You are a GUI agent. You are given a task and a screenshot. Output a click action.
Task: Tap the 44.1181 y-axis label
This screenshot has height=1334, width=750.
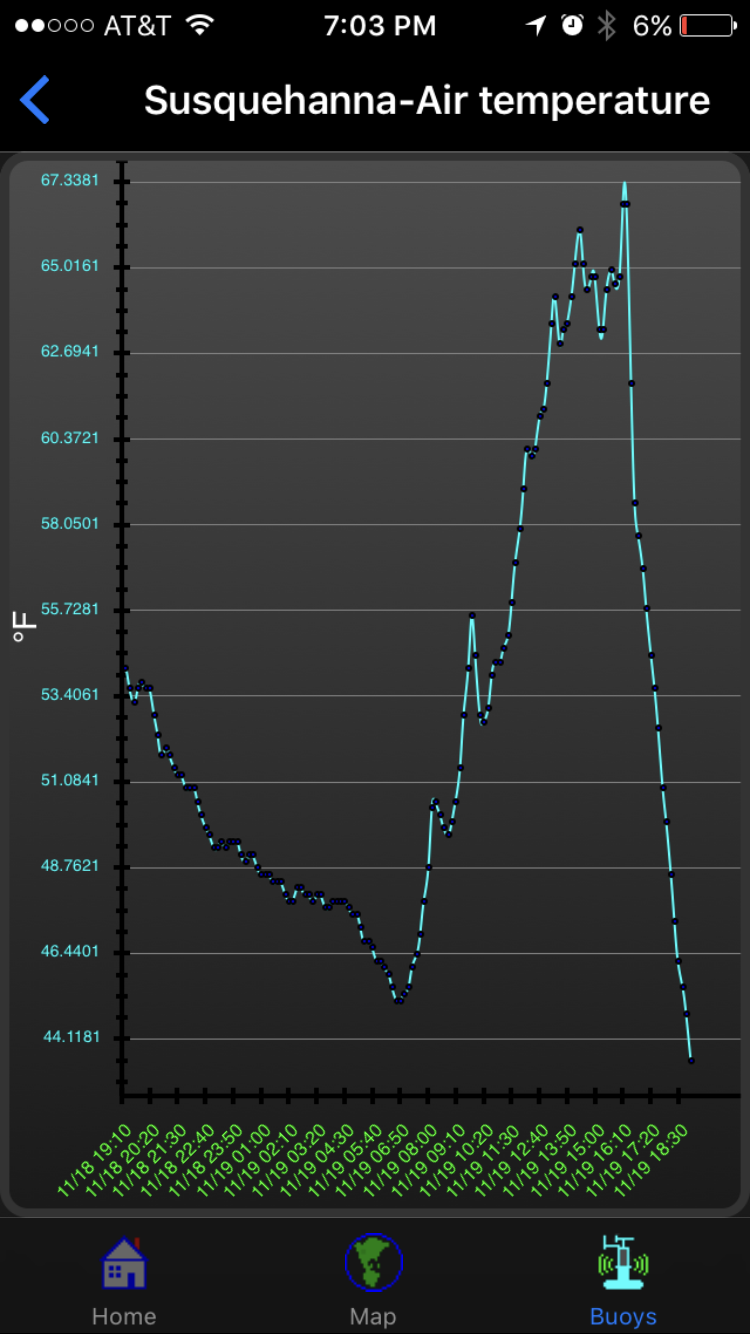[71, 1037]
